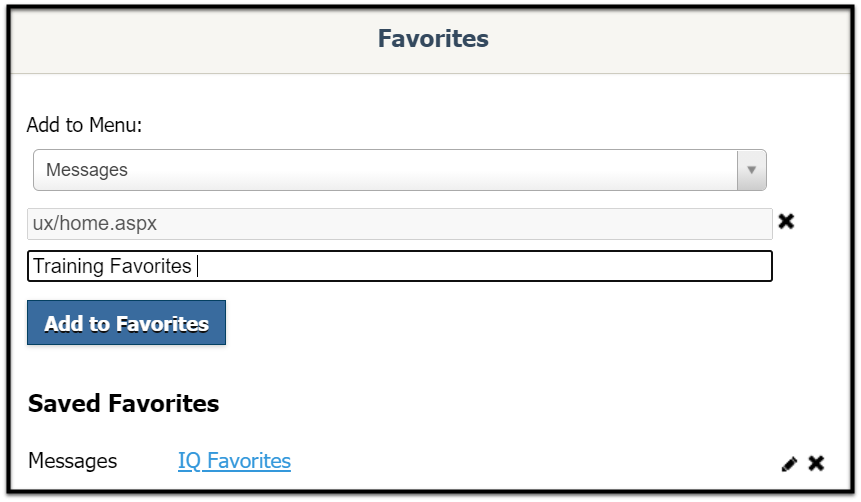Click blank space in IQ Favorites row
The height and width of the screenshot is (502, 861).
533,461
